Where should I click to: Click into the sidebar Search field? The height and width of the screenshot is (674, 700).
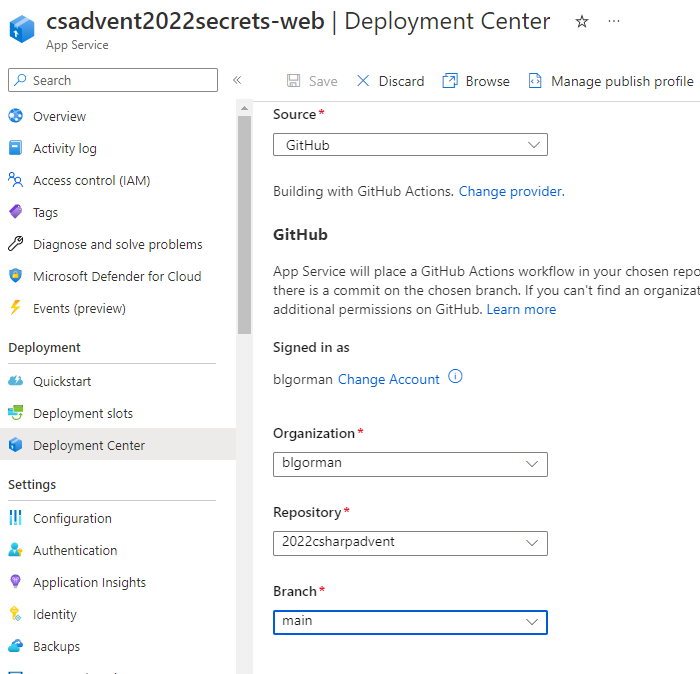113,80
